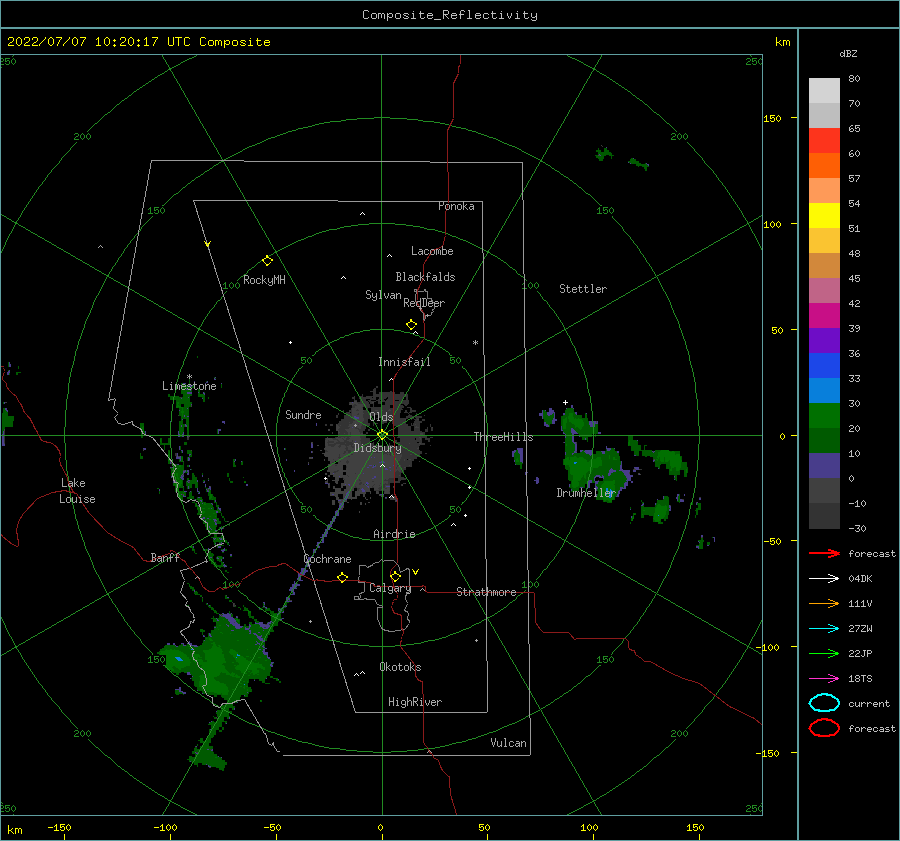Screen dimensions: 900x841
Task: Click the dBZ legend heading
Action: pos(848,54)
